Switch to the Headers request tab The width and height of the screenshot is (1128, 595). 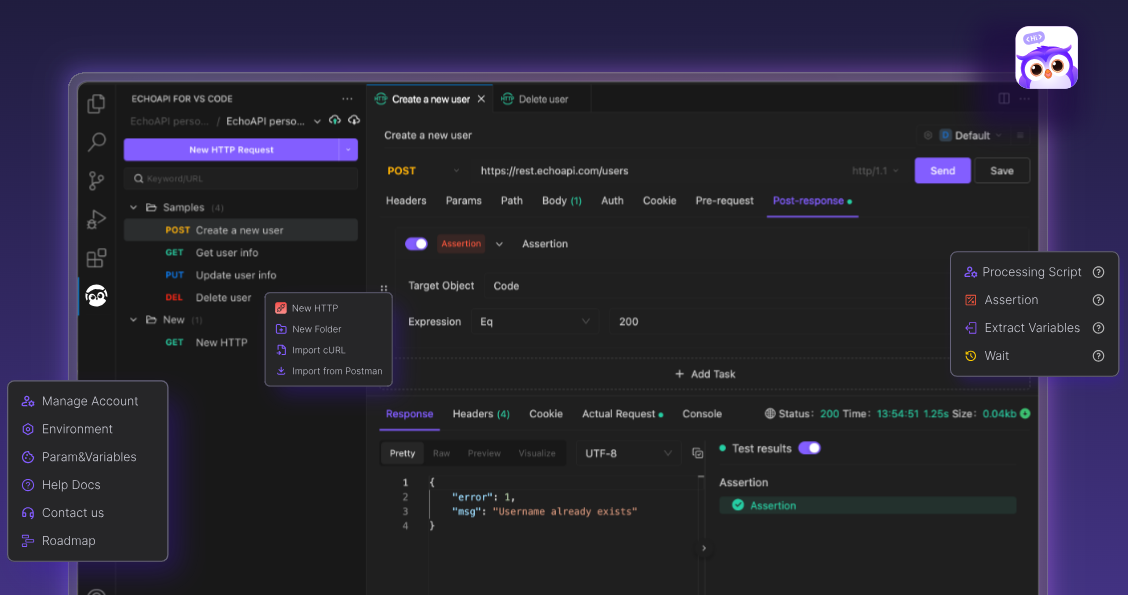tap(406, 201)
